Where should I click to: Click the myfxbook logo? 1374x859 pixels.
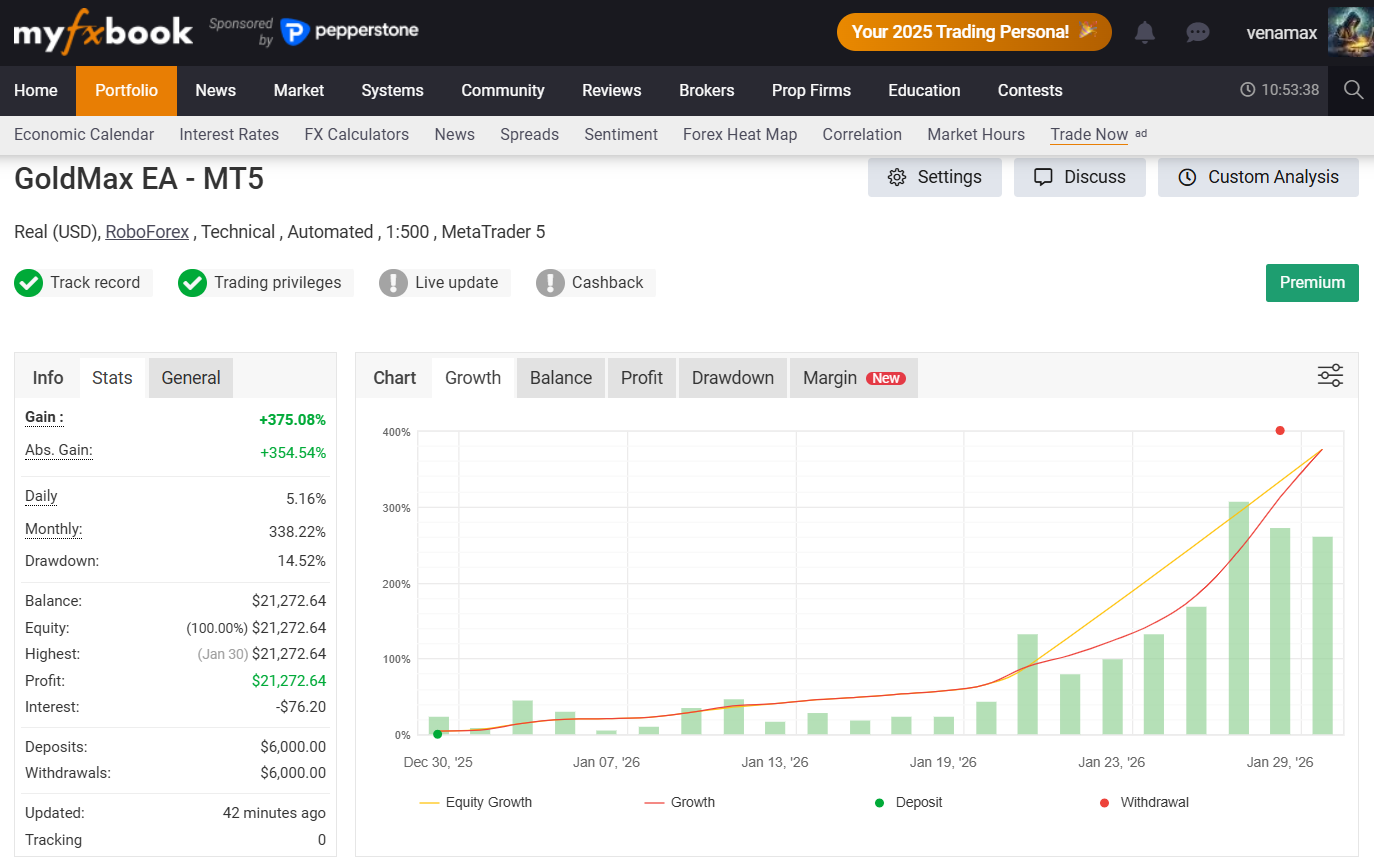coord(102,32)
